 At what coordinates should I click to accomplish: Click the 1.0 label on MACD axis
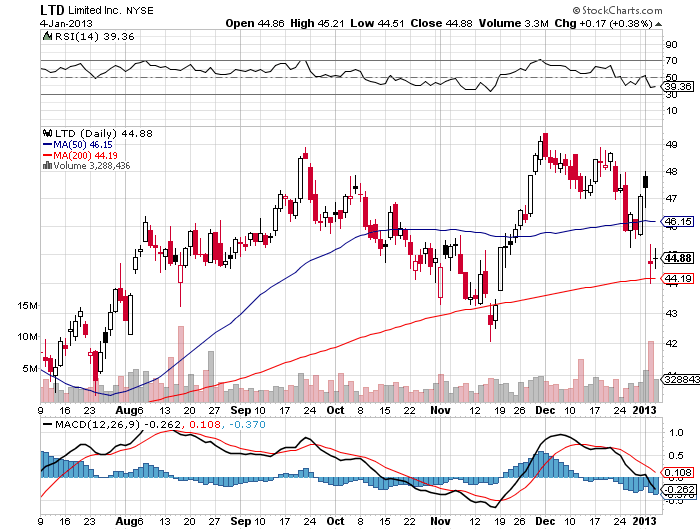pos(675,432)
